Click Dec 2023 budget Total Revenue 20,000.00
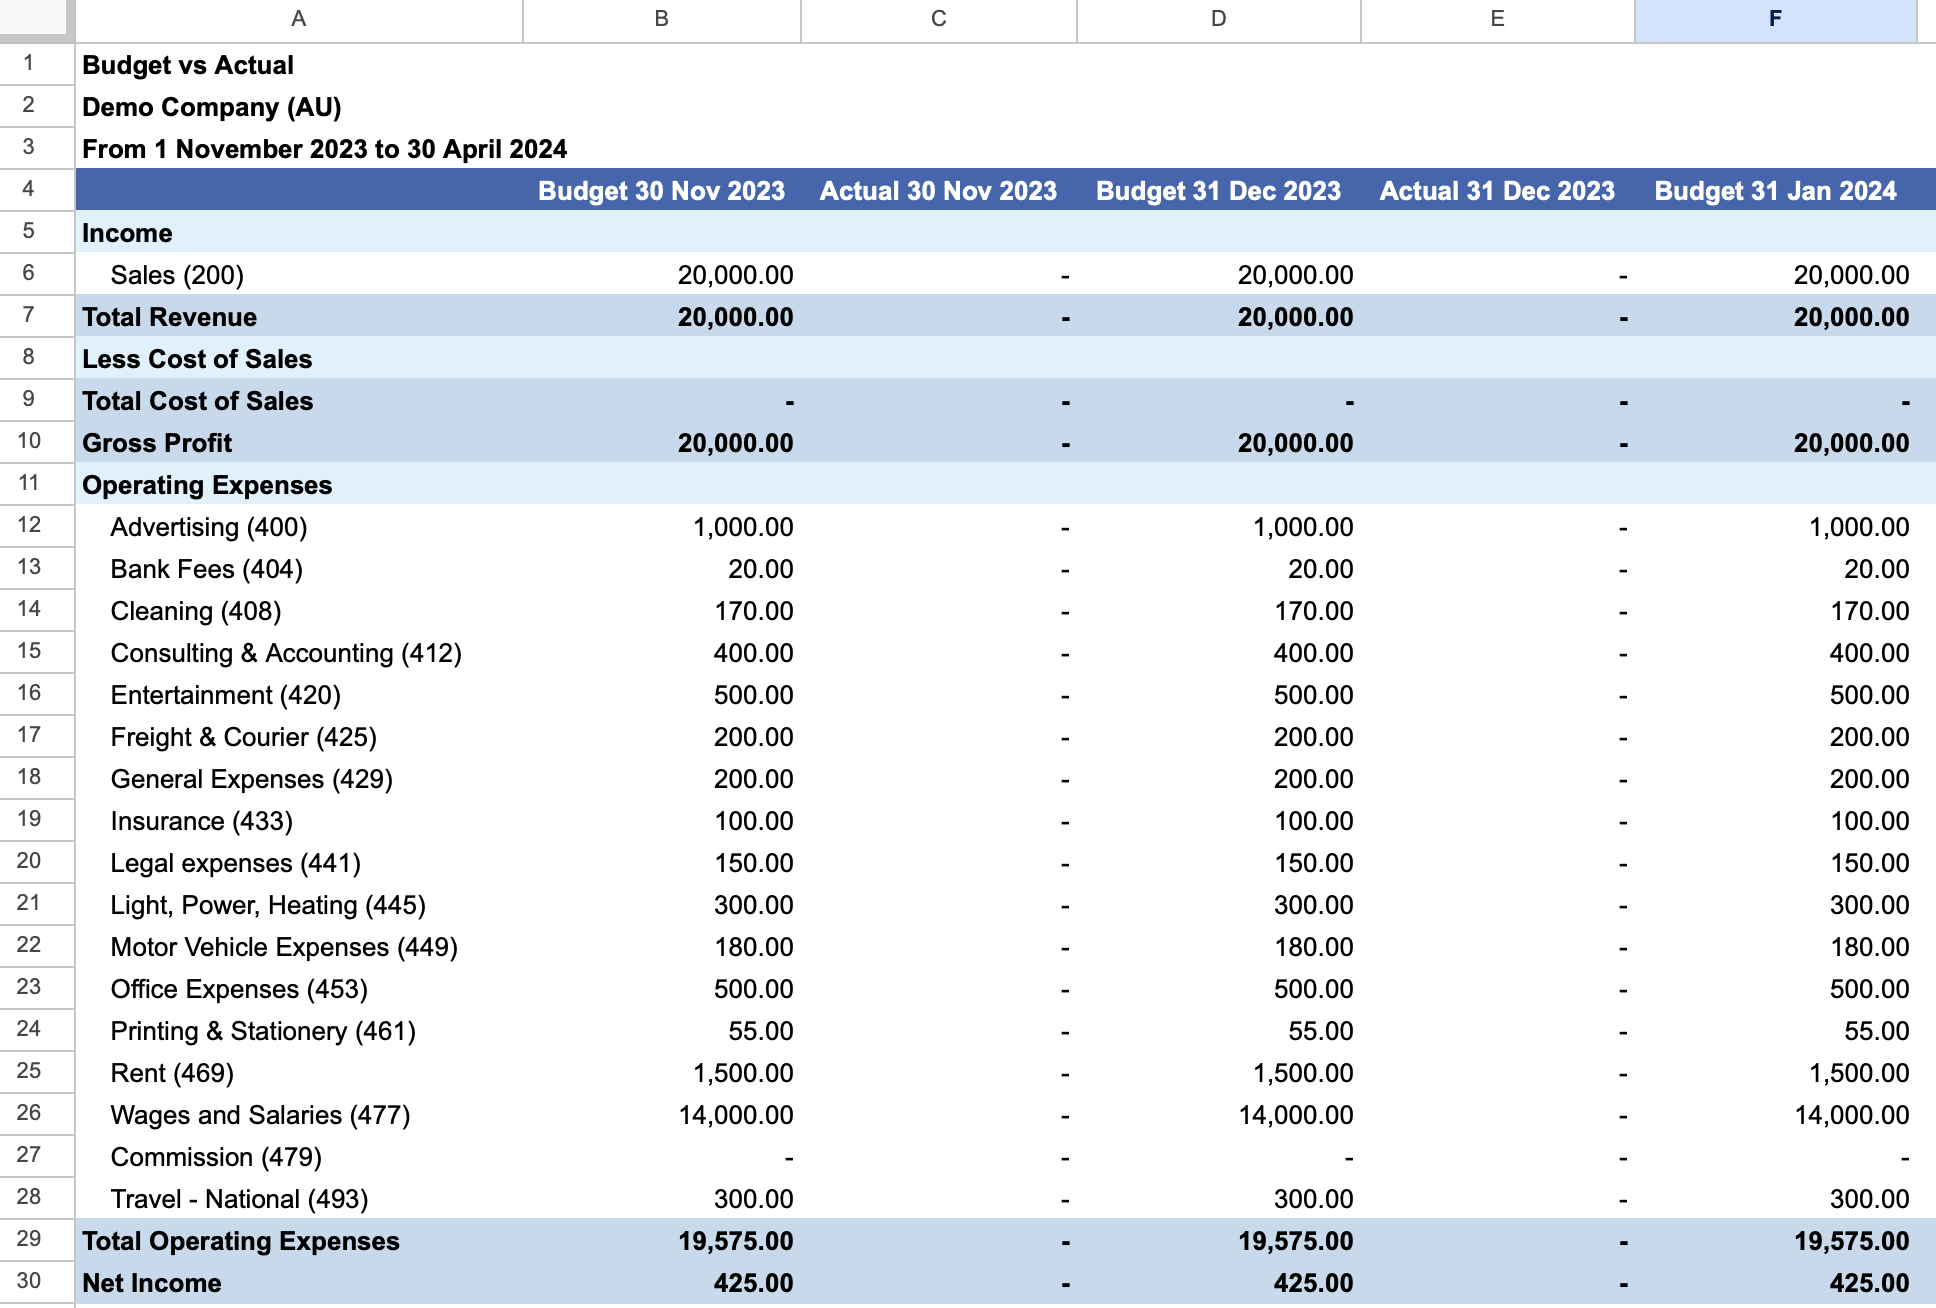 (1218, 317)
